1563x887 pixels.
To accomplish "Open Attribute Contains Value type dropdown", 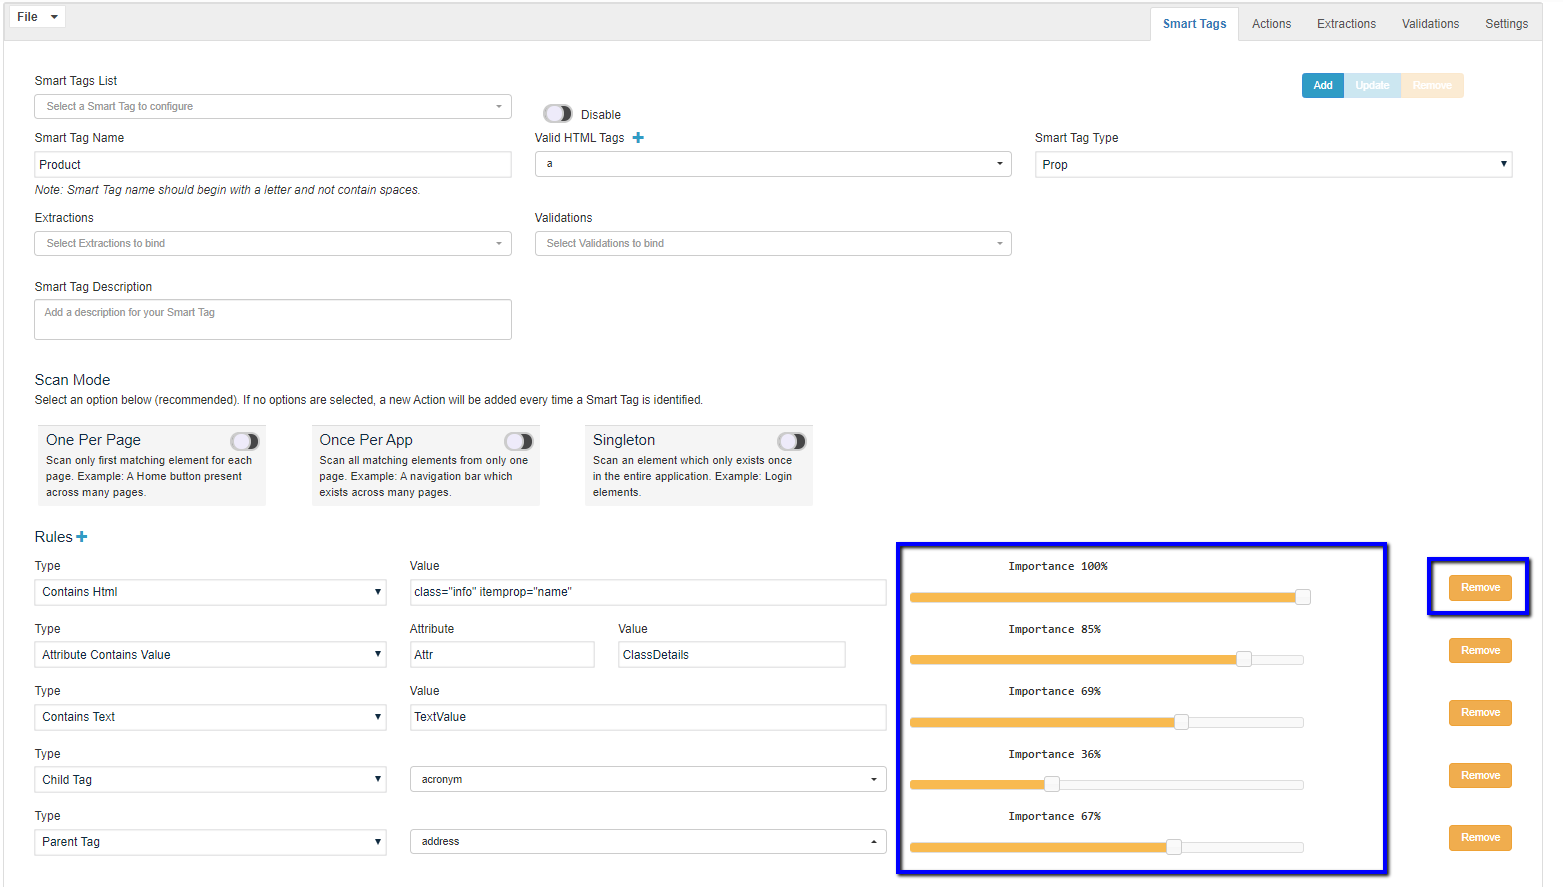I will point(211,655).
